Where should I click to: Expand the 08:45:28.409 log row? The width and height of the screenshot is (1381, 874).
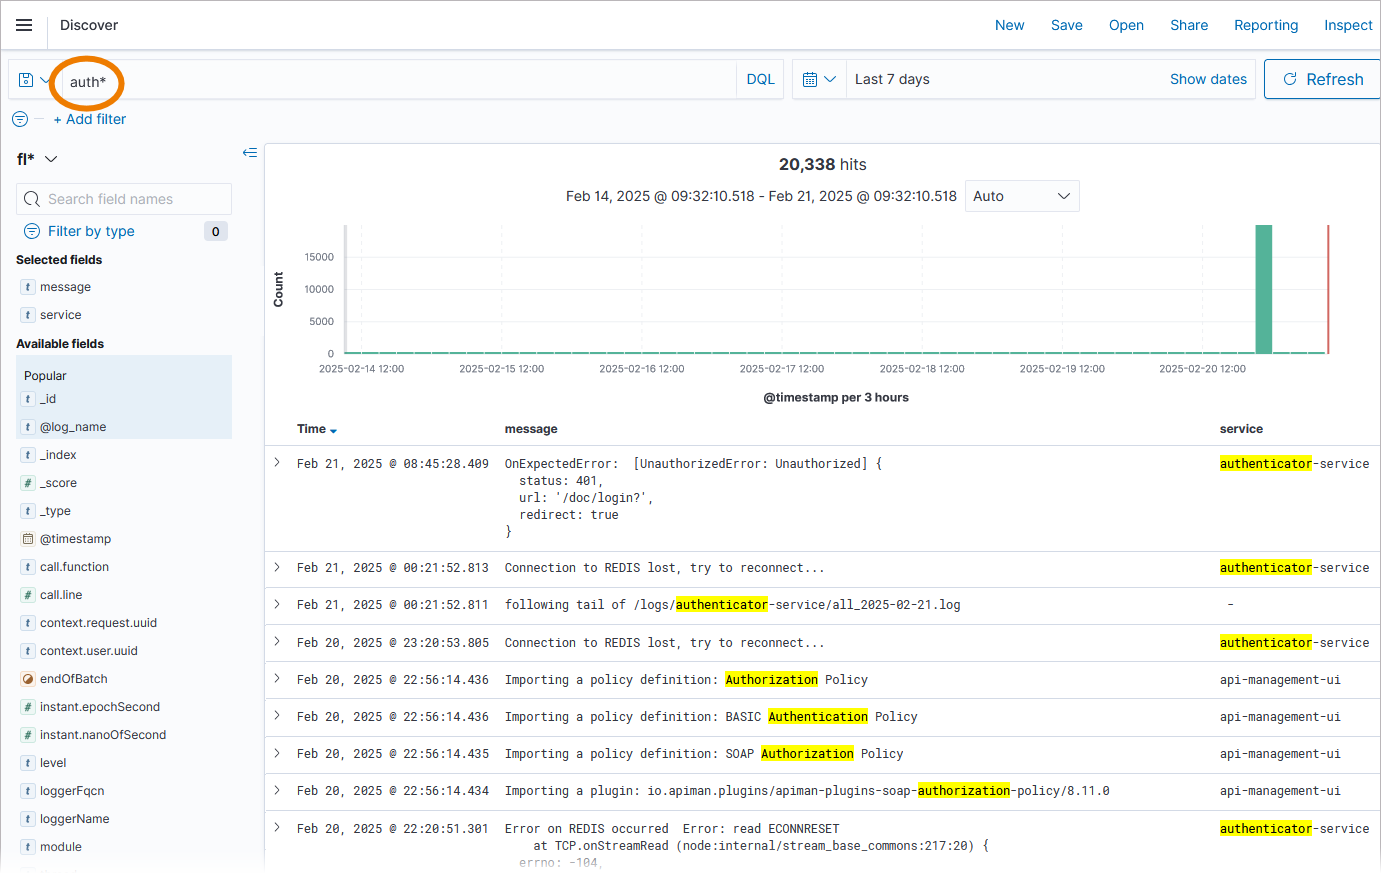pyautogui.click(x=277, y=463)
